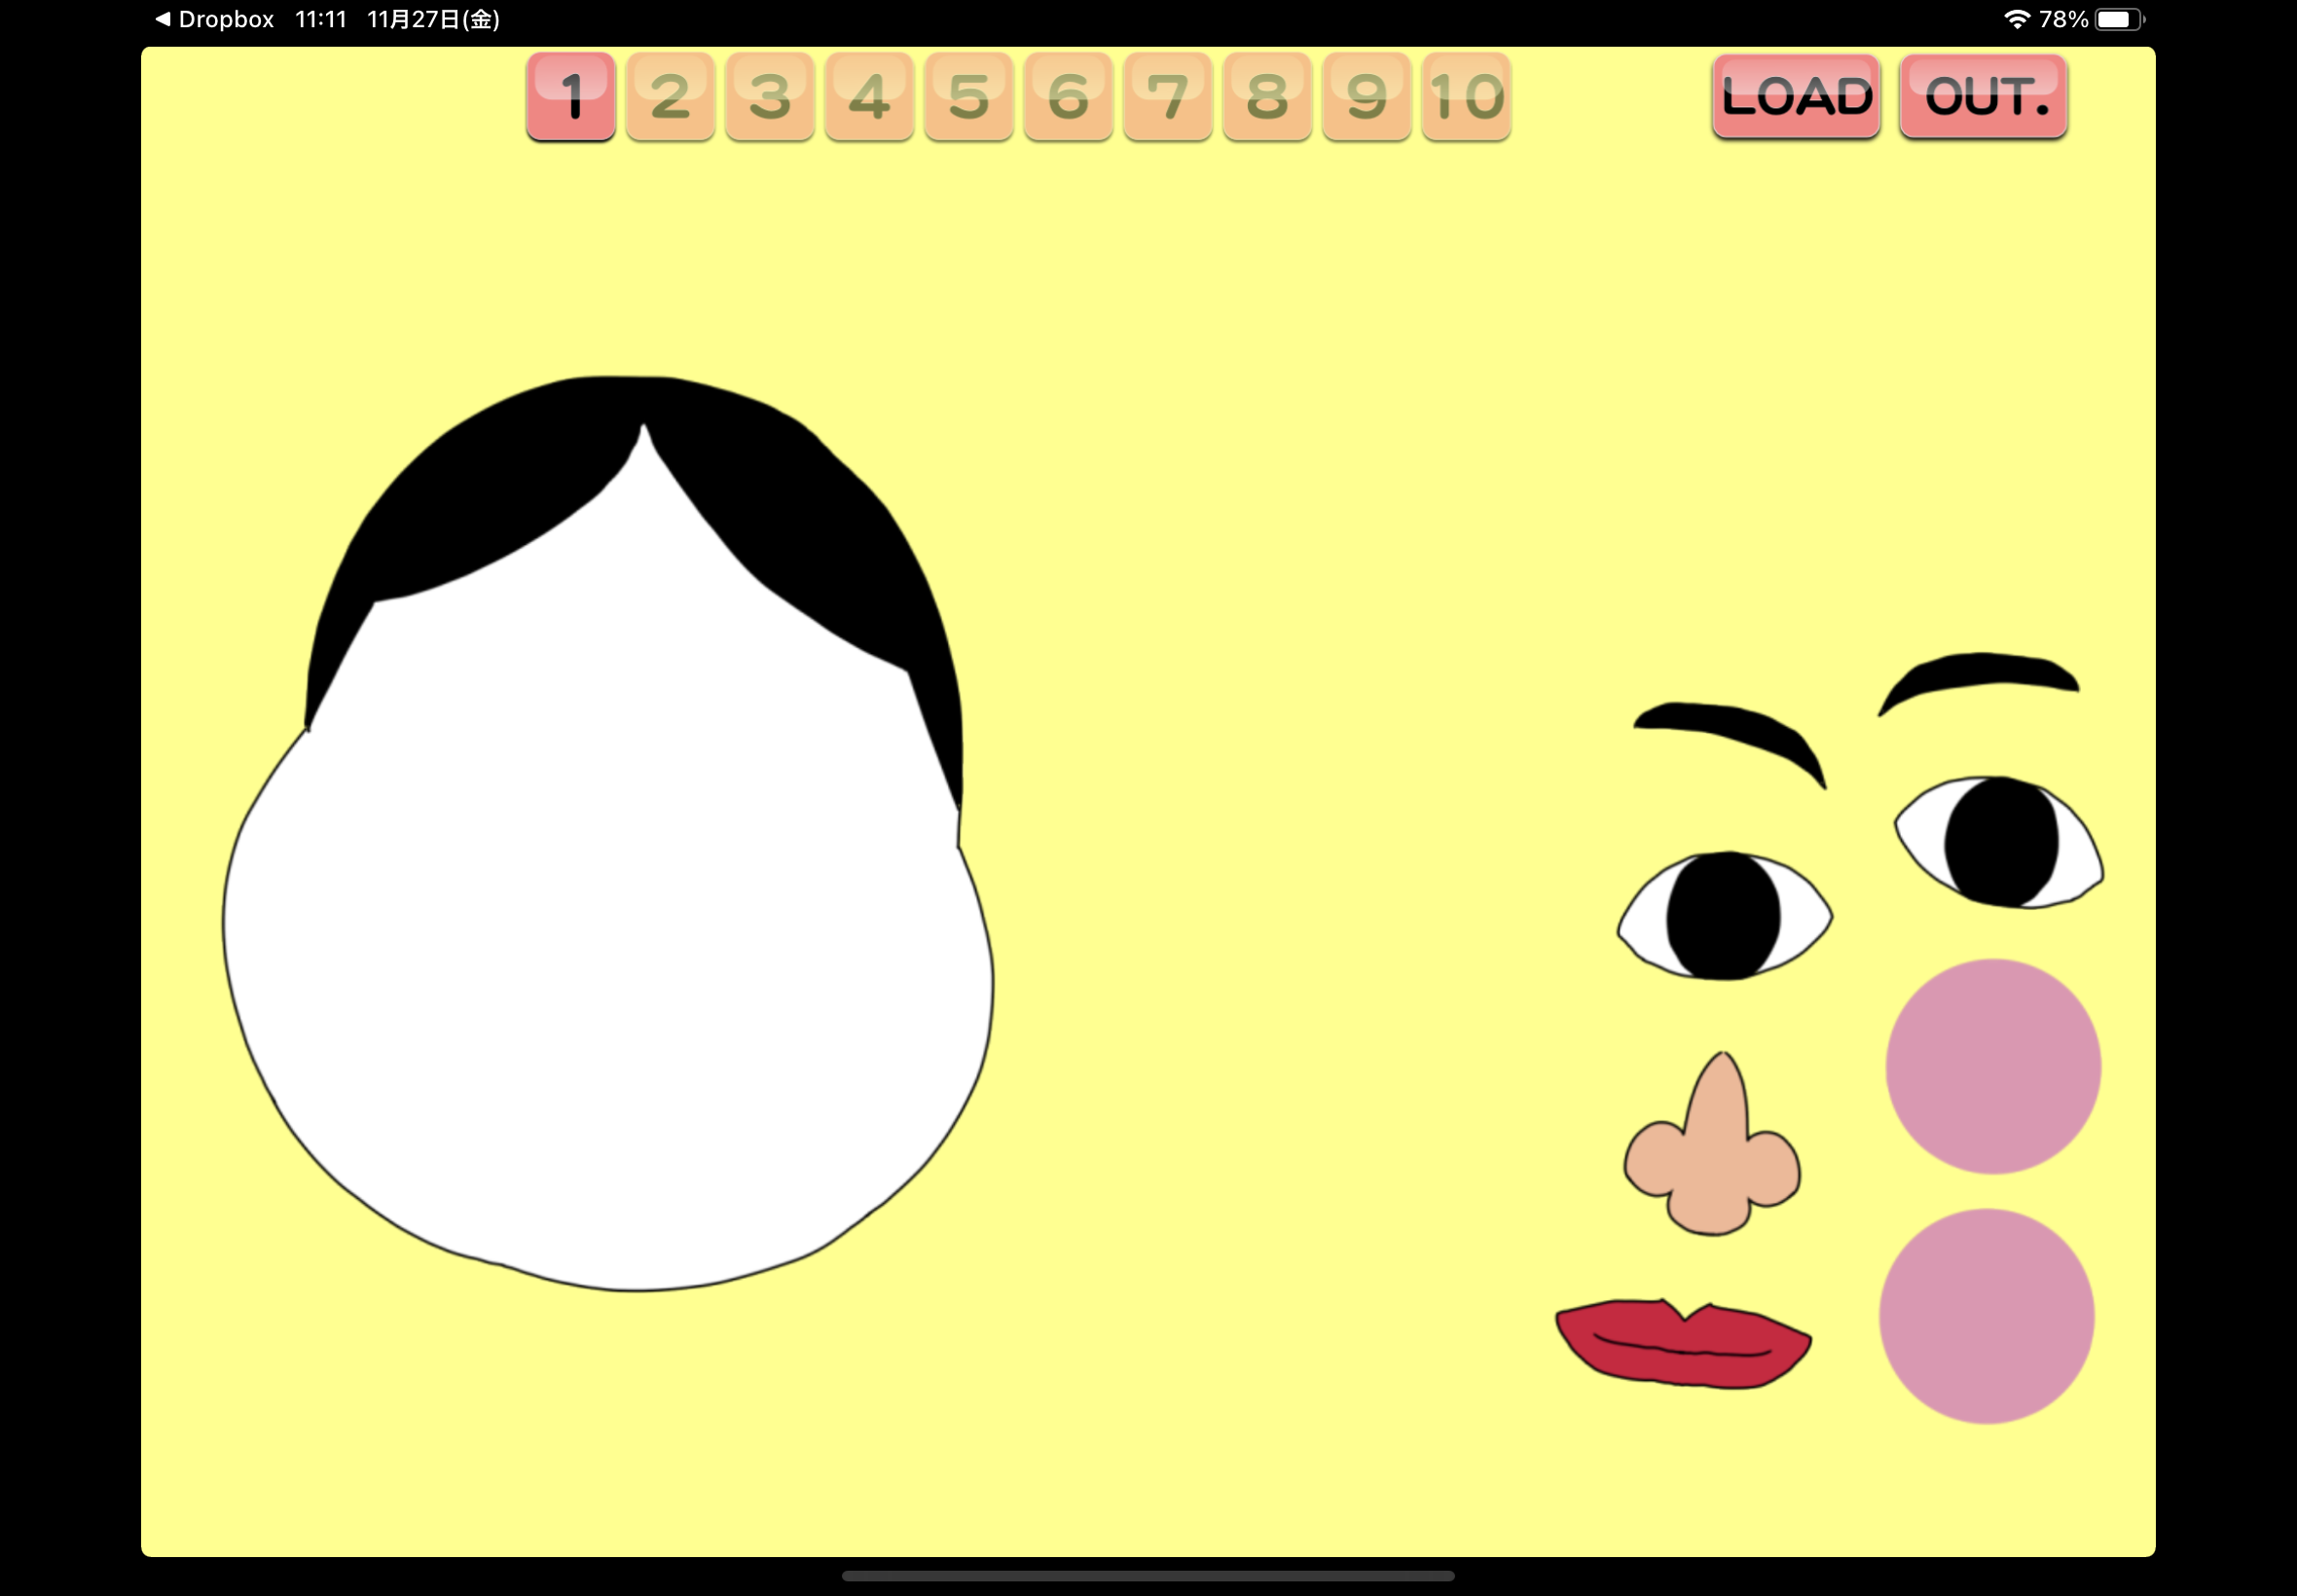Switch to face number 4

pos(869,97)
